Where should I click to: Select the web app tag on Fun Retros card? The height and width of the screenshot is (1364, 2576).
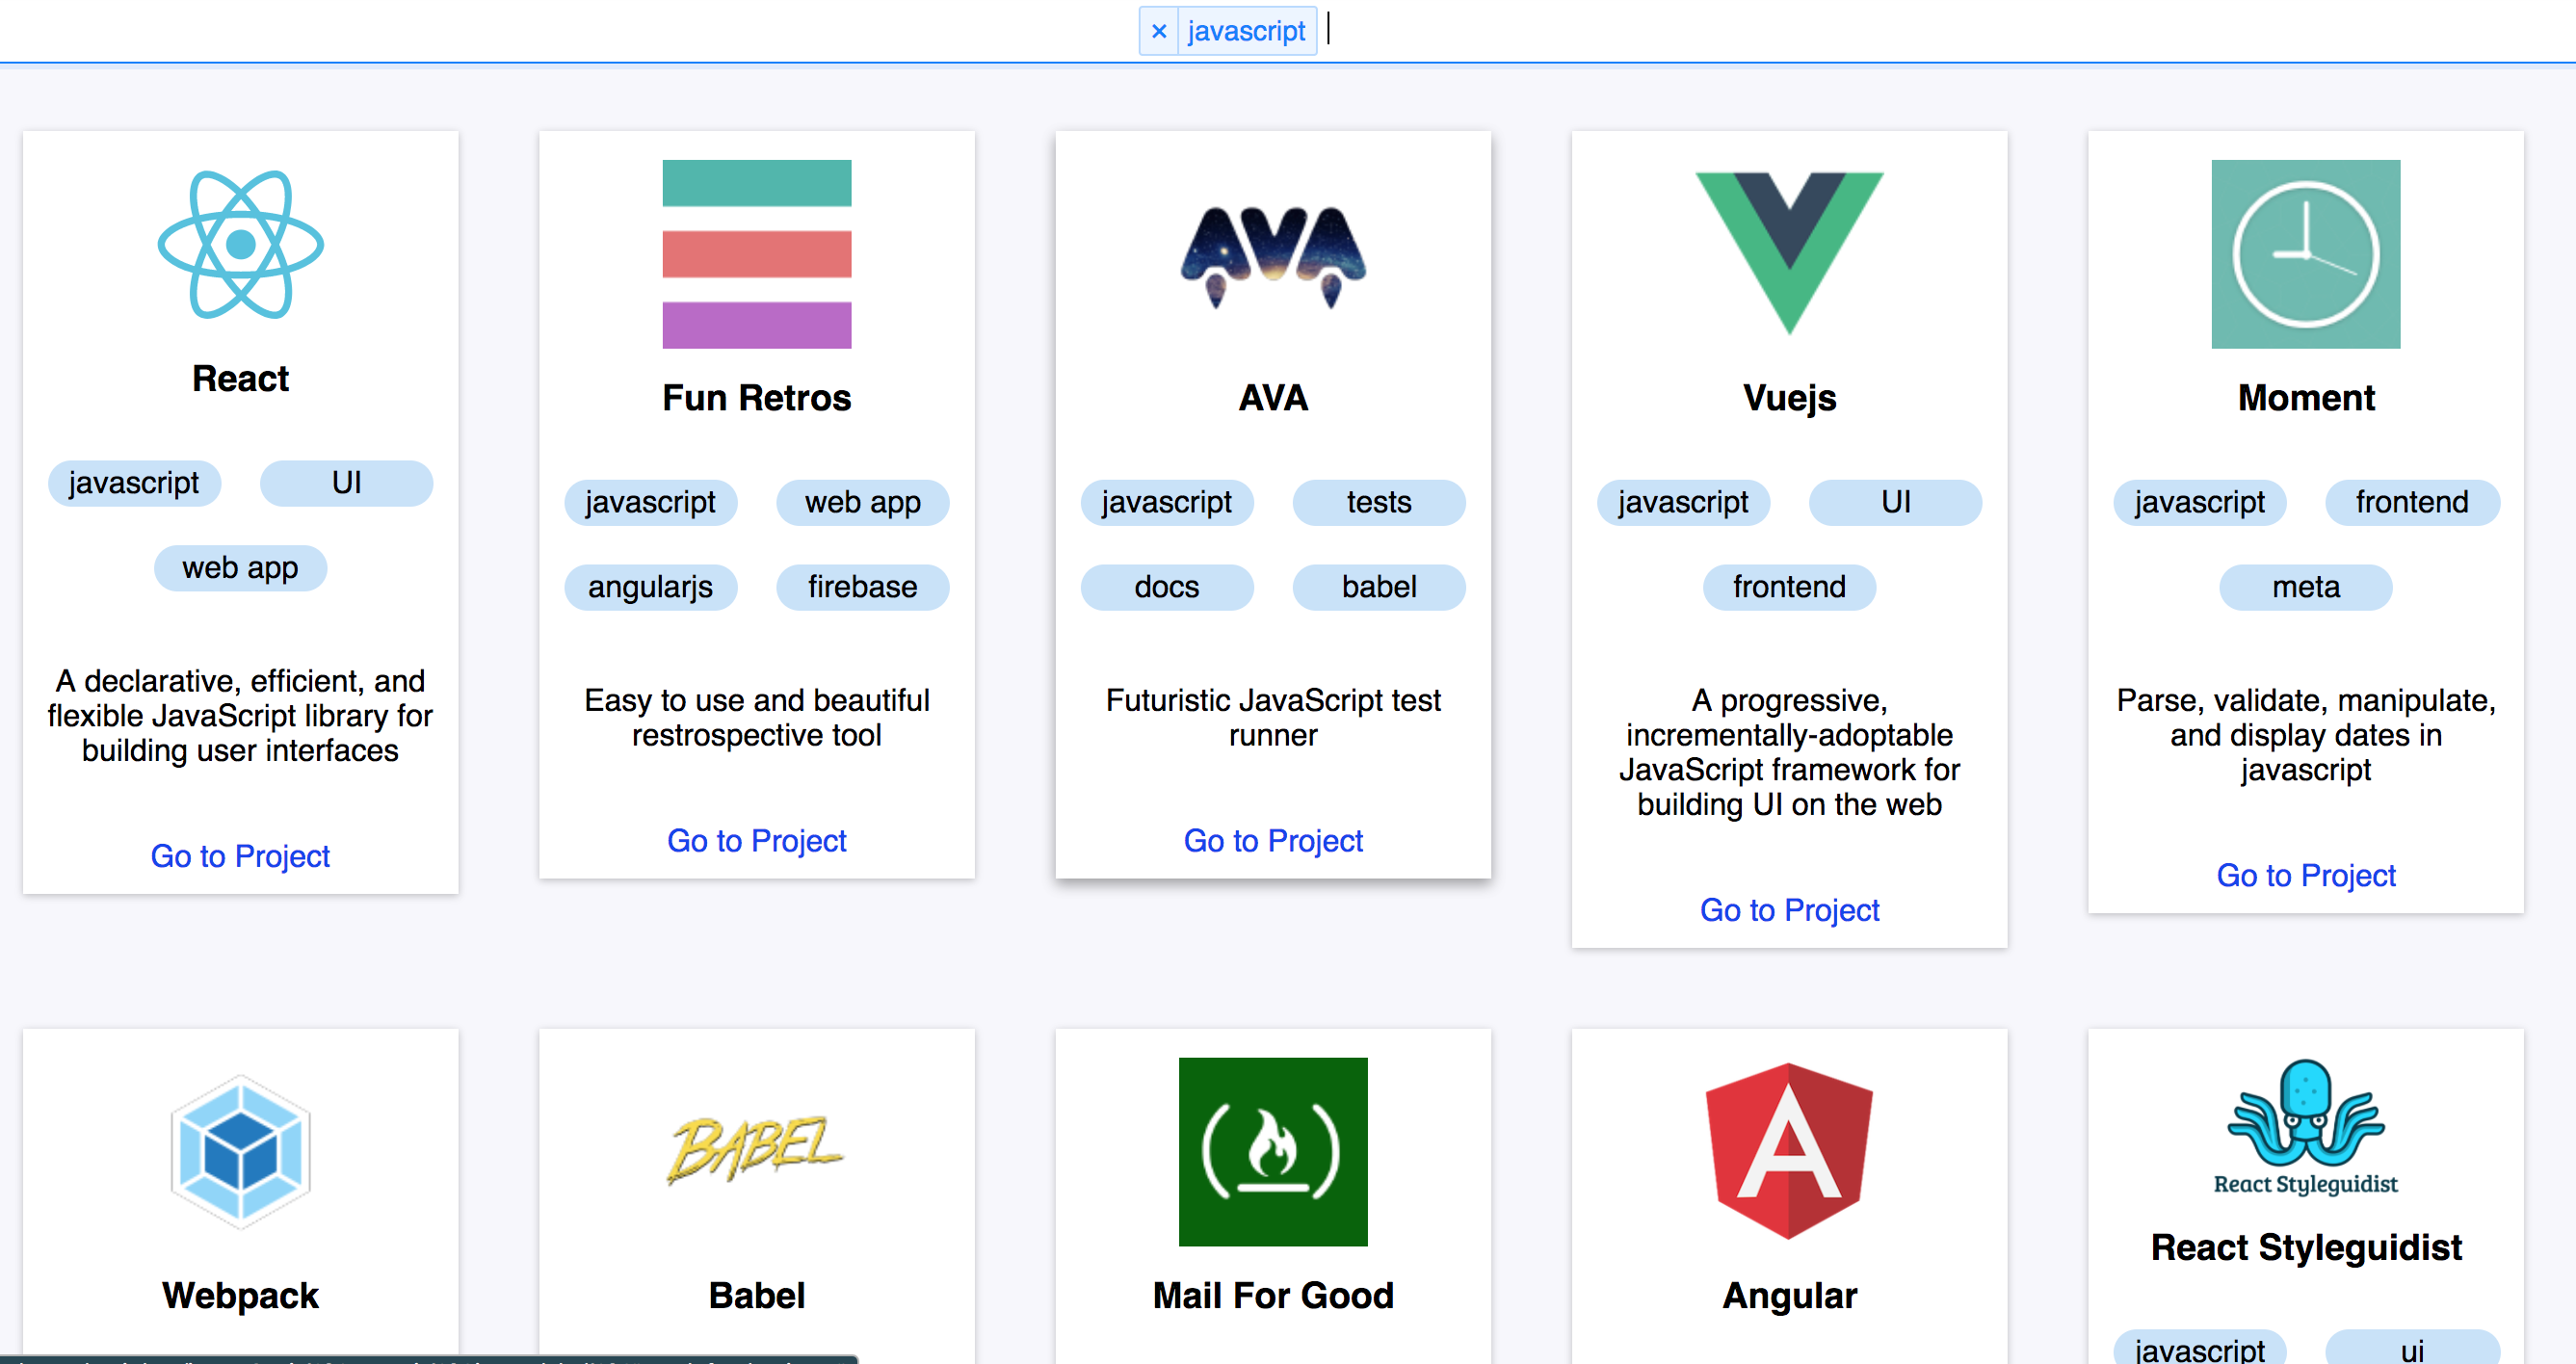click(863, 502)
